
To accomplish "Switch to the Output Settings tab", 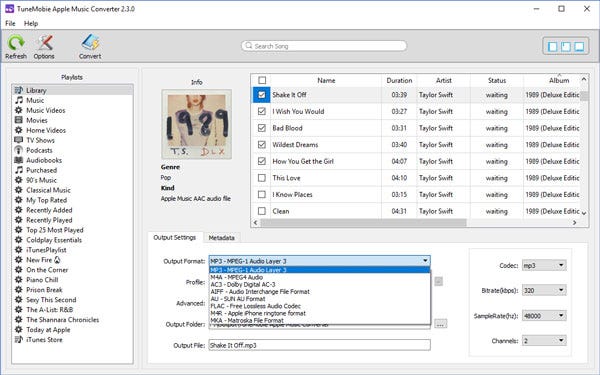I will coord(175,238).
